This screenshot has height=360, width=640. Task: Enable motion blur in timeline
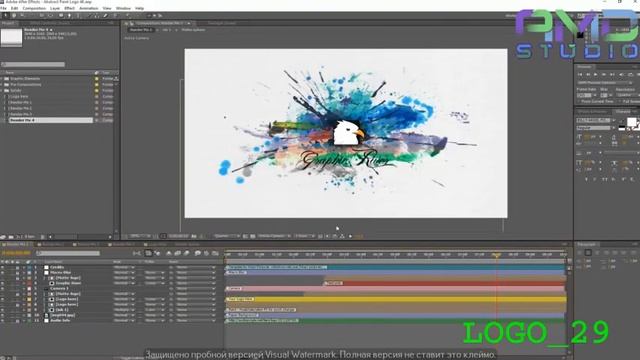[x=187, y=253]
